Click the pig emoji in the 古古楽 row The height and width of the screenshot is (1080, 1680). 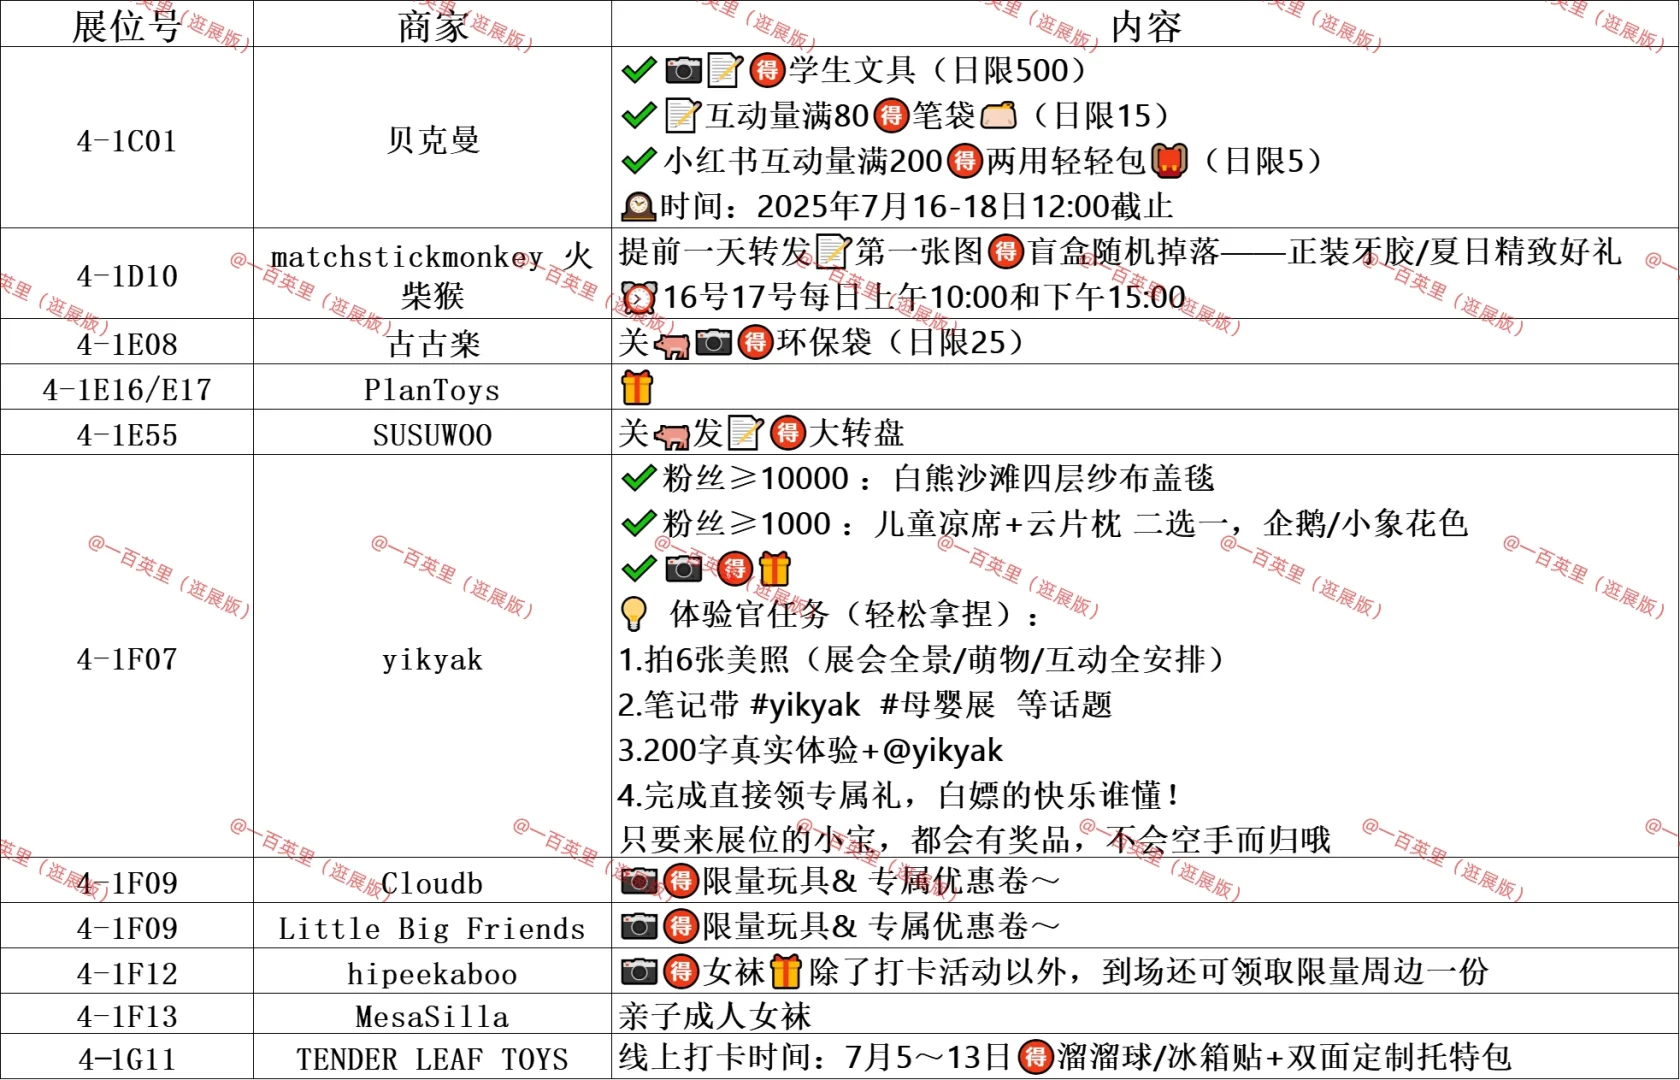(x=672, y=345)
